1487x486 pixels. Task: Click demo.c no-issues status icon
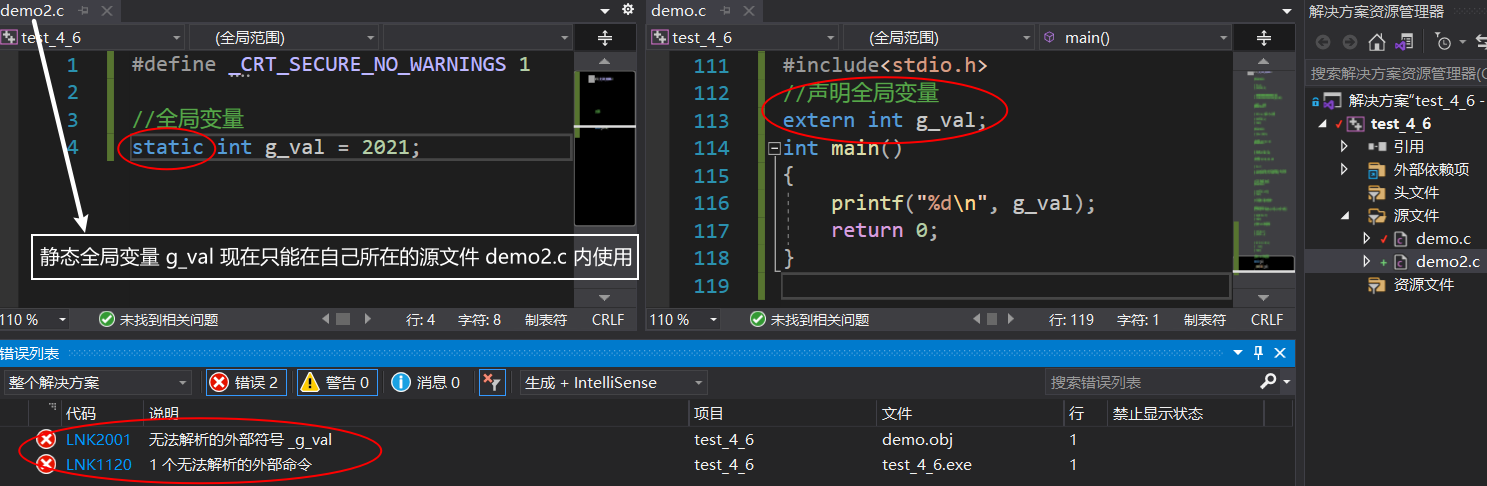[x=758, y=320]
